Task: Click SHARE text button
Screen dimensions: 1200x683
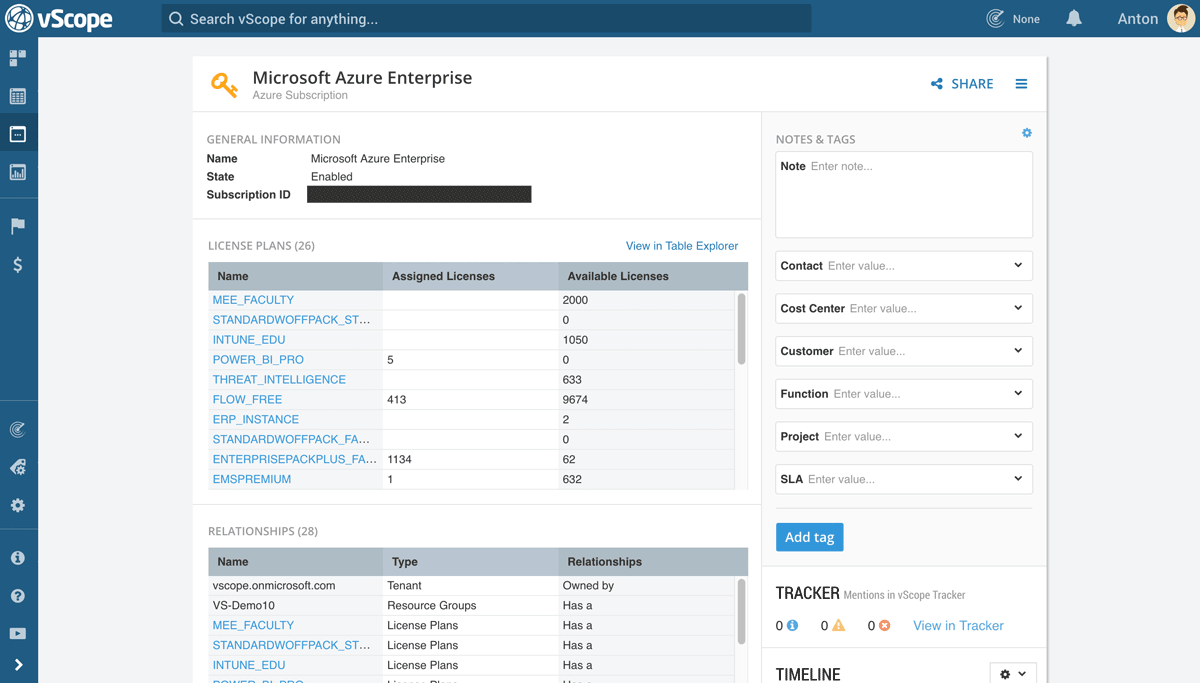Action: 972,84
